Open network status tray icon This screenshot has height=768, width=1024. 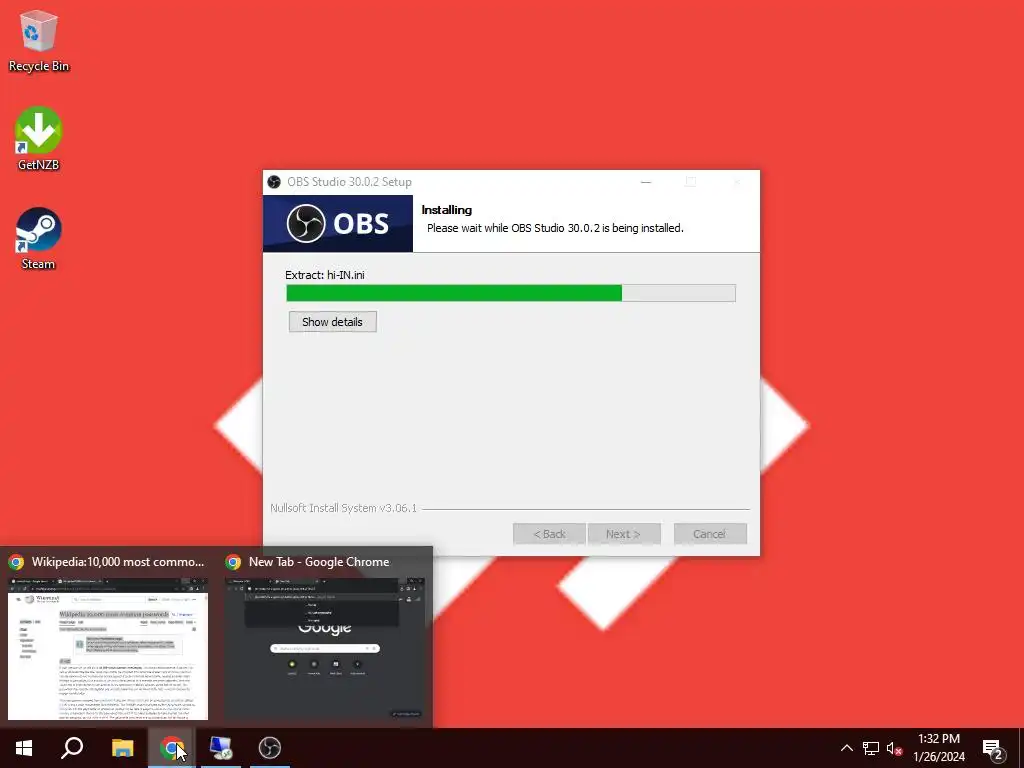click(871, 748)
